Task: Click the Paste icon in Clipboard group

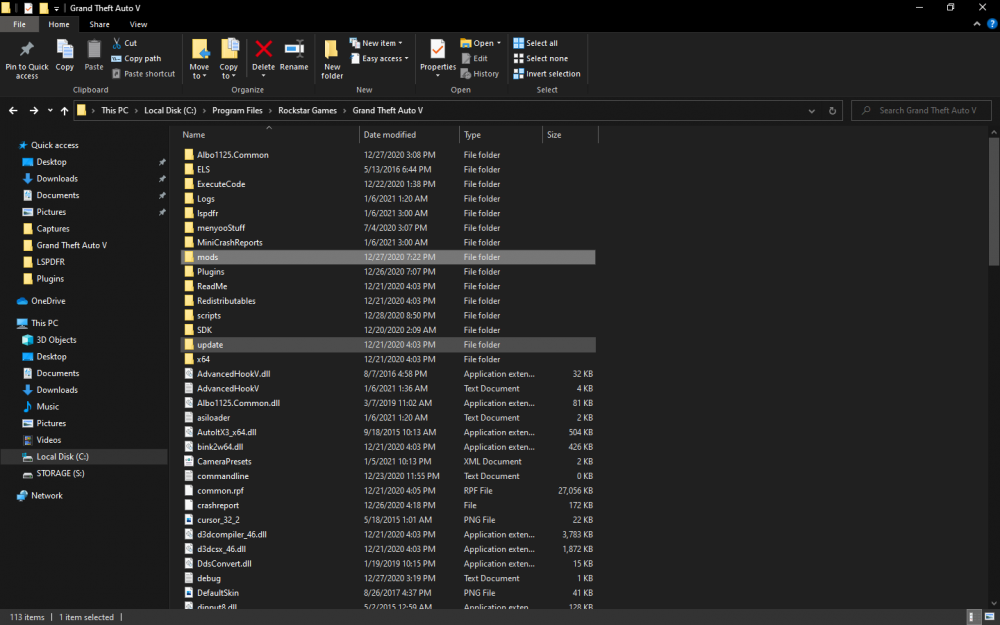Action: (x=94, y=52)
